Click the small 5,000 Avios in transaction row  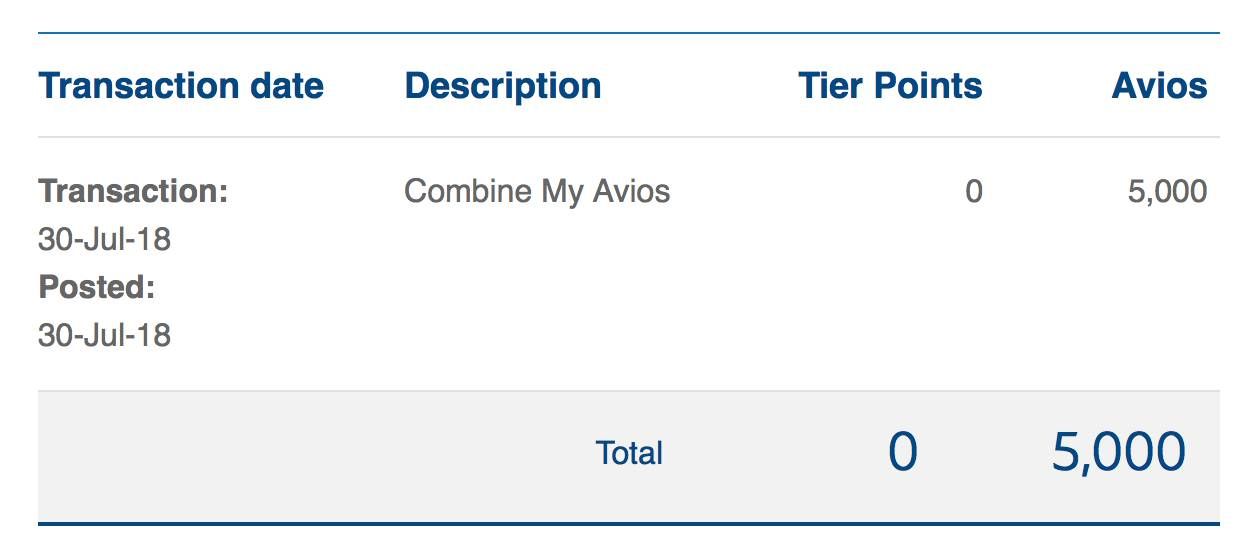pos(1167,191)
